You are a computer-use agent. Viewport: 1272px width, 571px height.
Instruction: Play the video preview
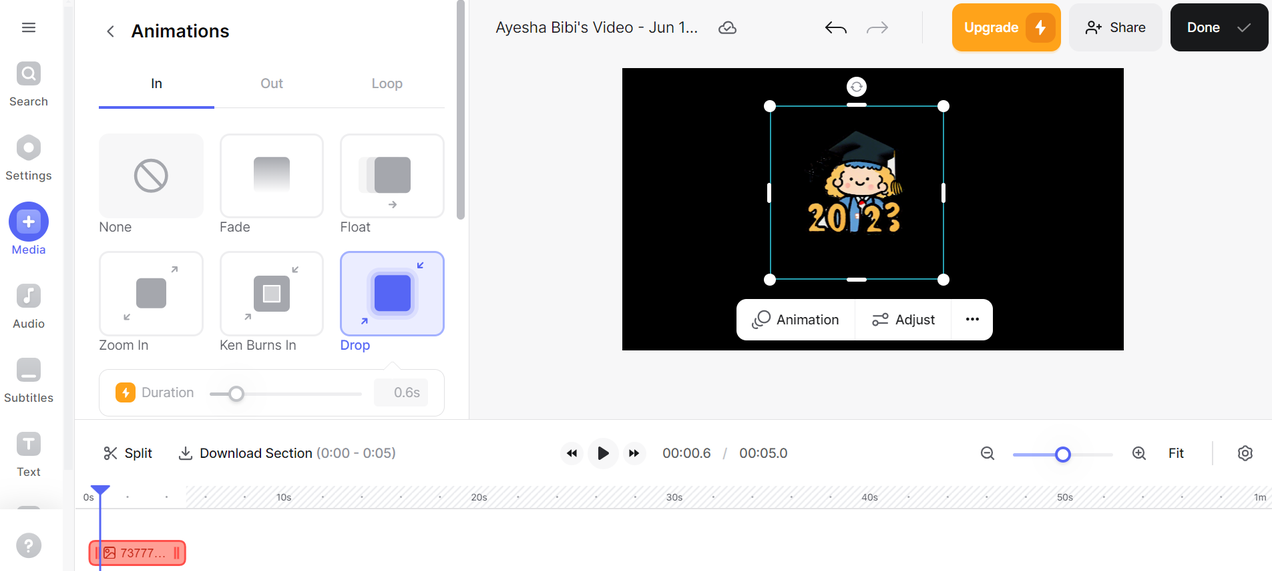click(603, 453)
